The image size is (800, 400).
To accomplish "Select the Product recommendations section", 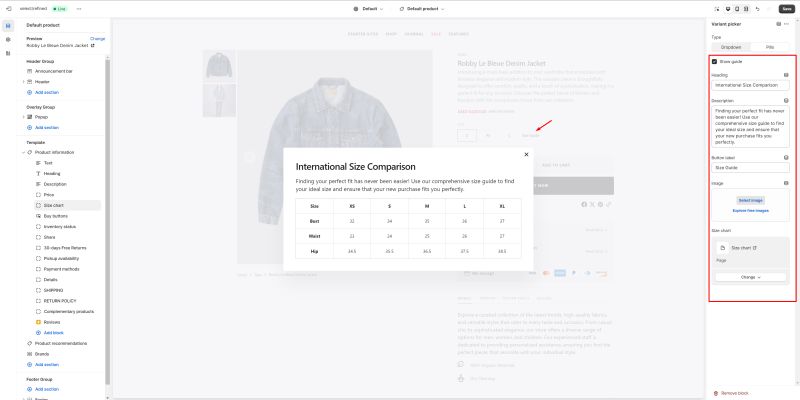I will [x=61, y=343].
